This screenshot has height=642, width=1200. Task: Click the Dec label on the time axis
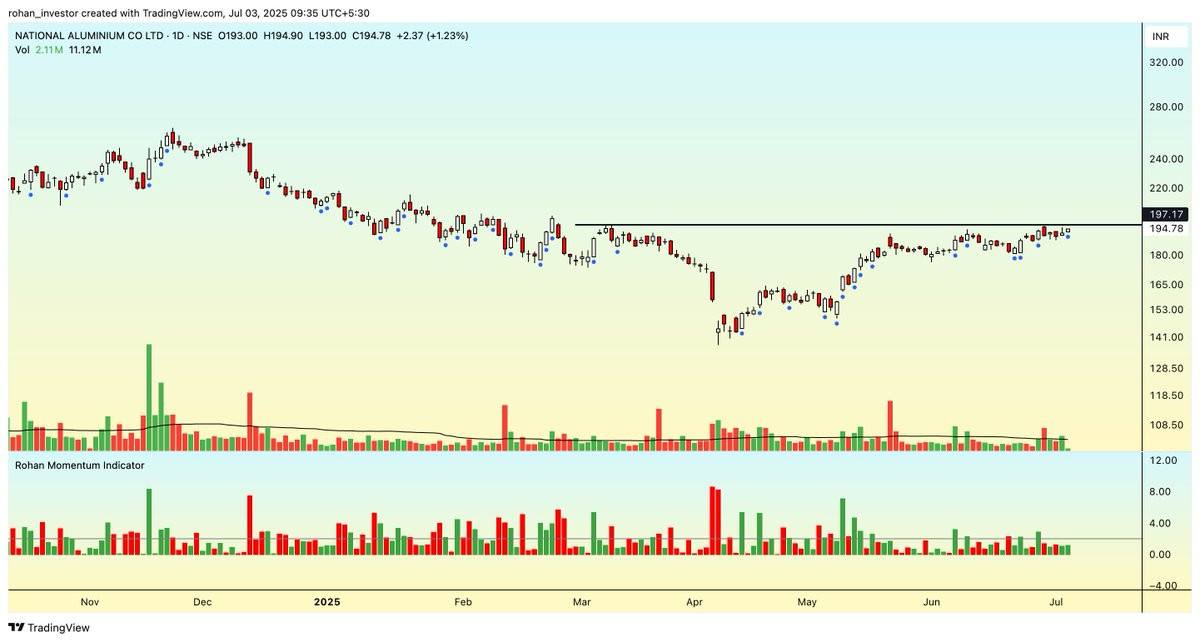click(202, 602)
